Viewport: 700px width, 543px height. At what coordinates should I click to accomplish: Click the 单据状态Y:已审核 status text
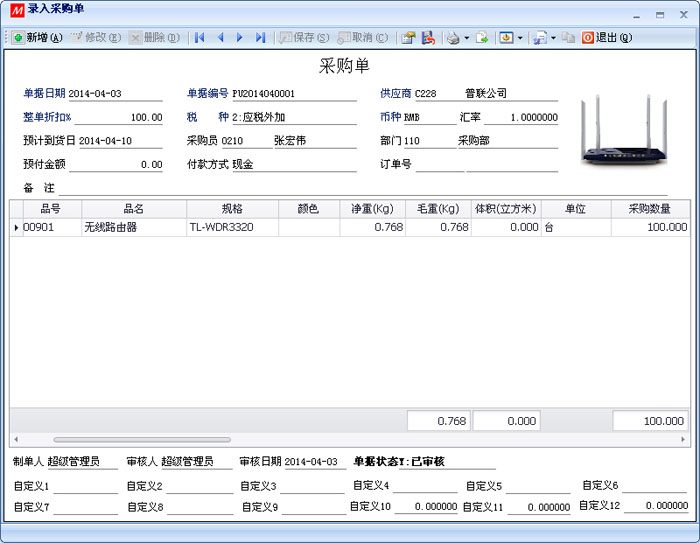[399, 461]
